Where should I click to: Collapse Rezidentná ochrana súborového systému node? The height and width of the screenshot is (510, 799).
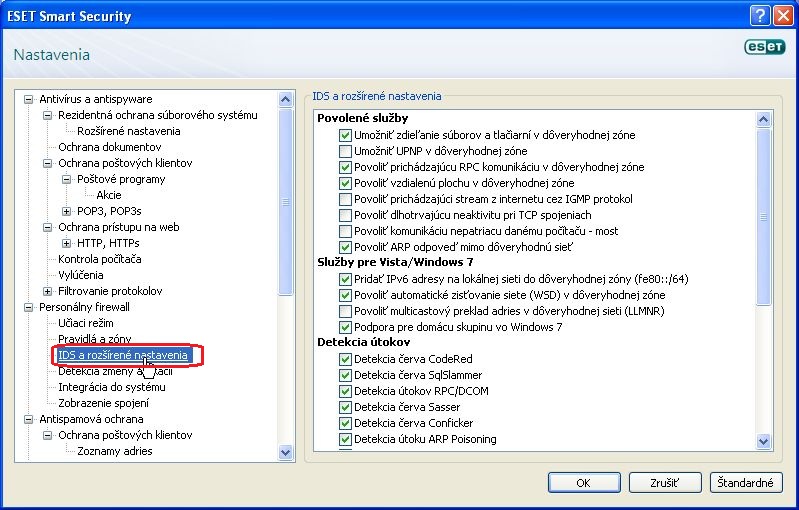point(47,115)
